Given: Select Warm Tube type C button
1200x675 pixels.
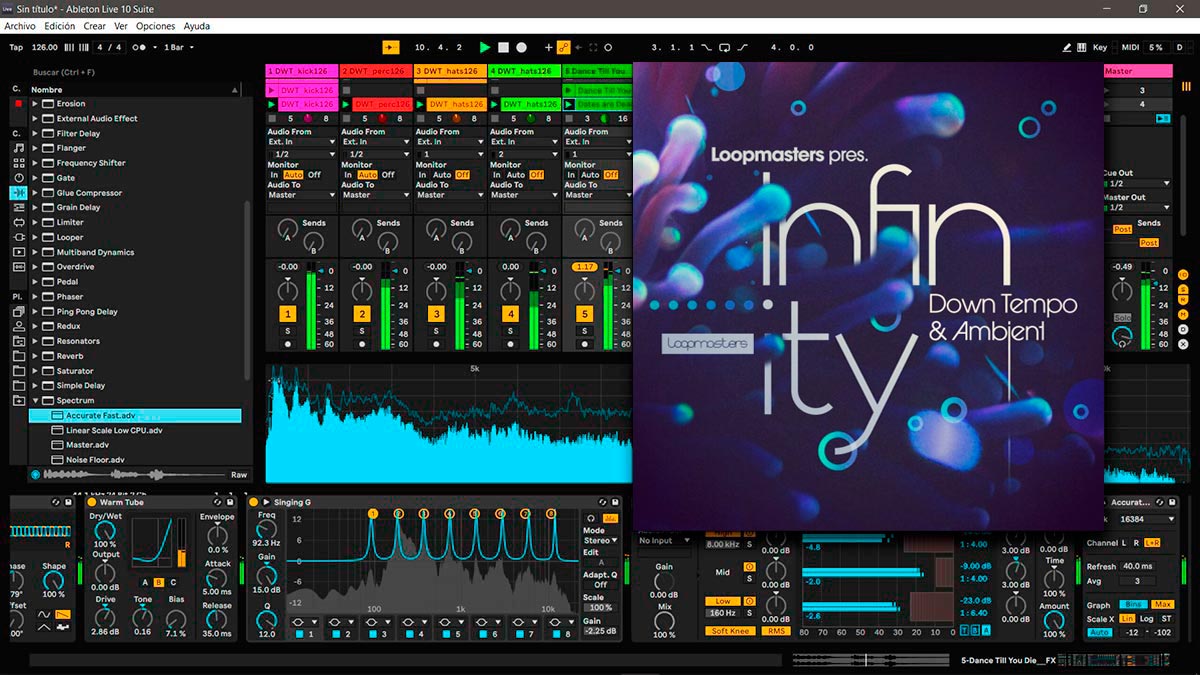Looking at the screenshot, I should pos(172,582).
